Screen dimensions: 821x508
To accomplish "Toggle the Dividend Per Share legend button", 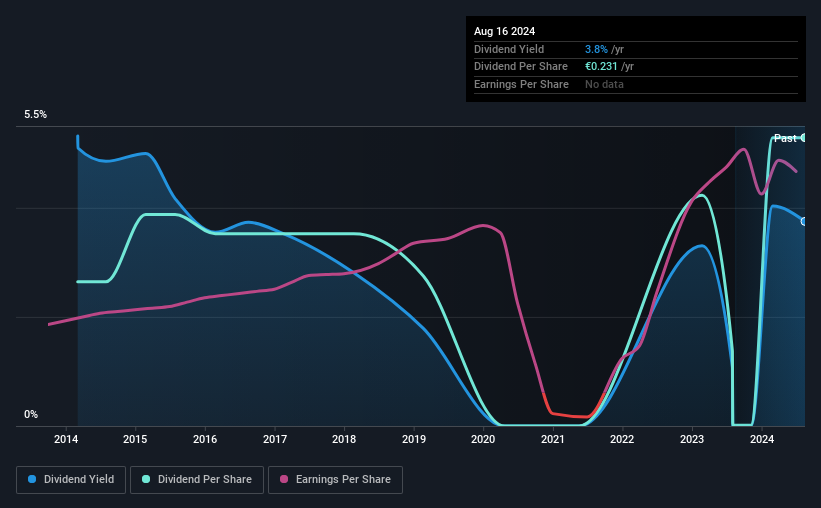I will pos(197,480).
